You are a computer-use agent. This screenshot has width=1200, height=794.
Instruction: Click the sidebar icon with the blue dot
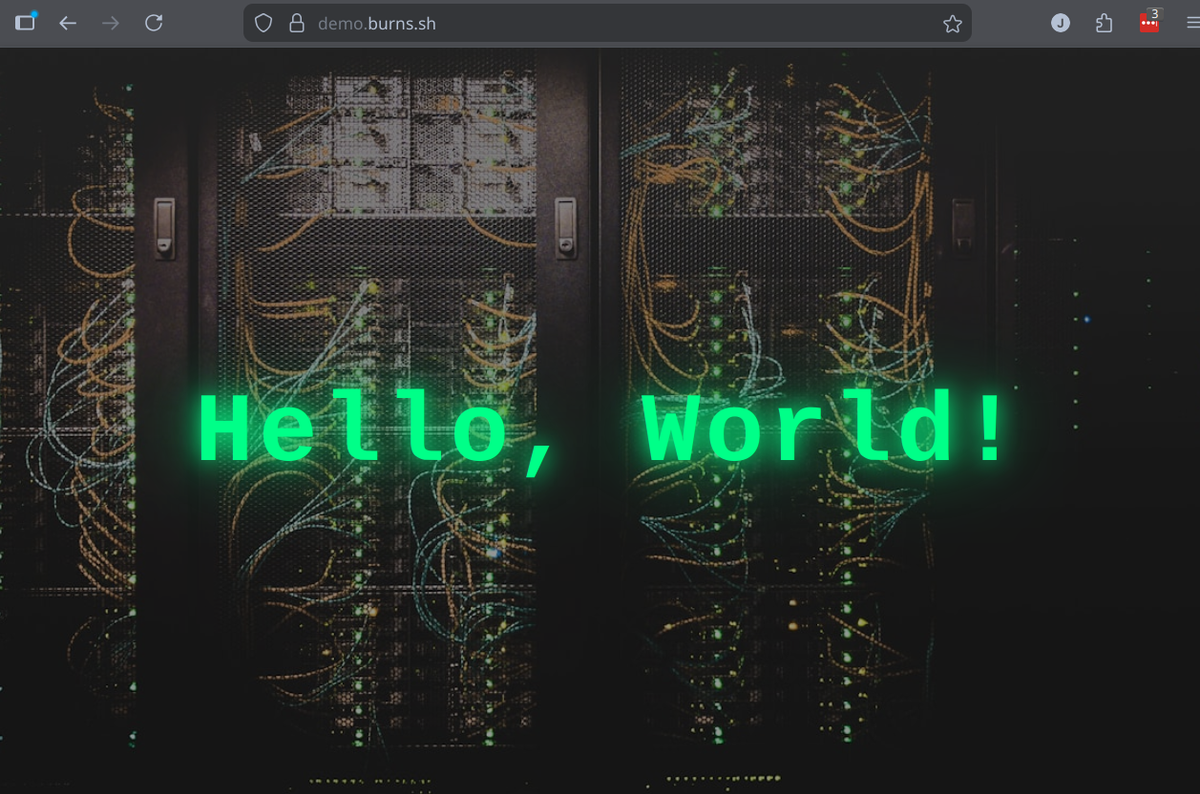point(25,21)
